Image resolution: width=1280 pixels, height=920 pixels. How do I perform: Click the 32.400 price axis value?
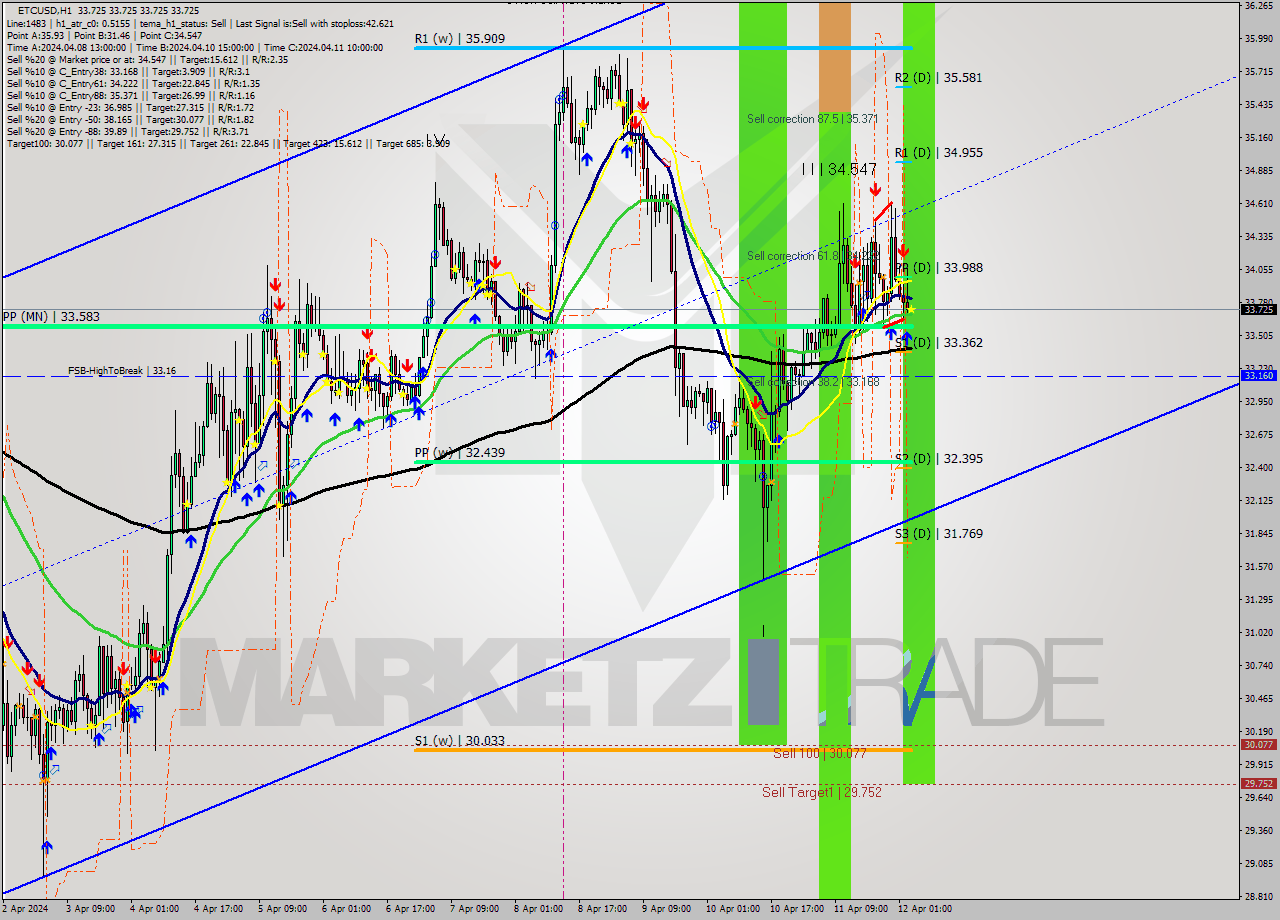click(x=1258, y=467)
